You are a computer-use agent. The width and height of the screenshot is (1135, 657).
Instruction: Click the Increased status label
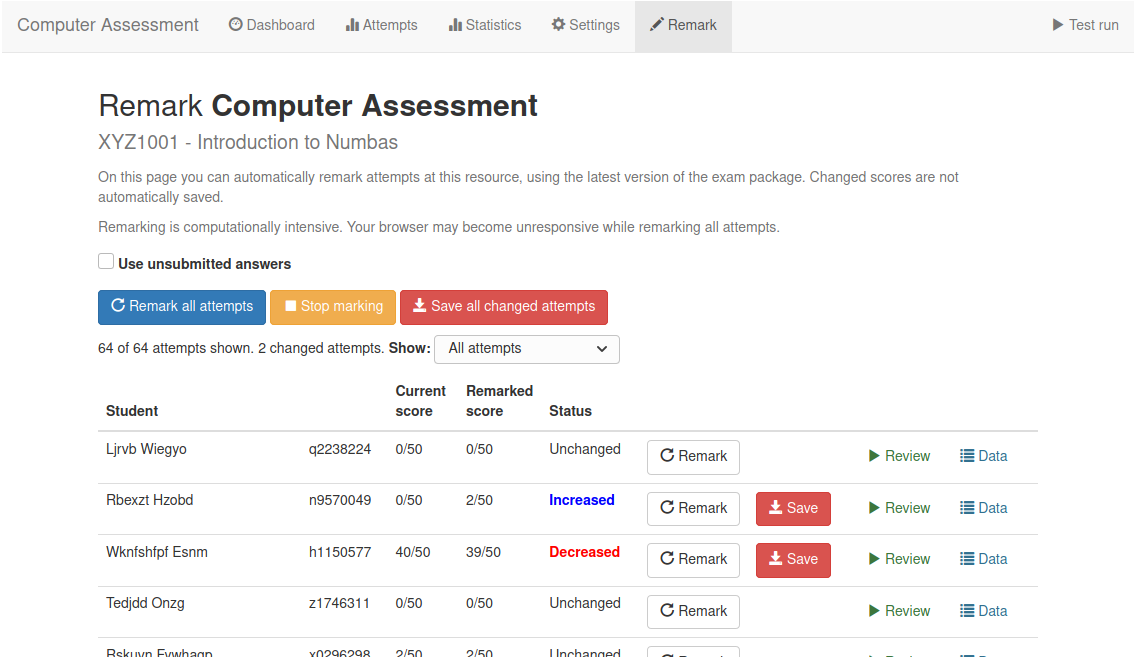(x=582, y=501)
